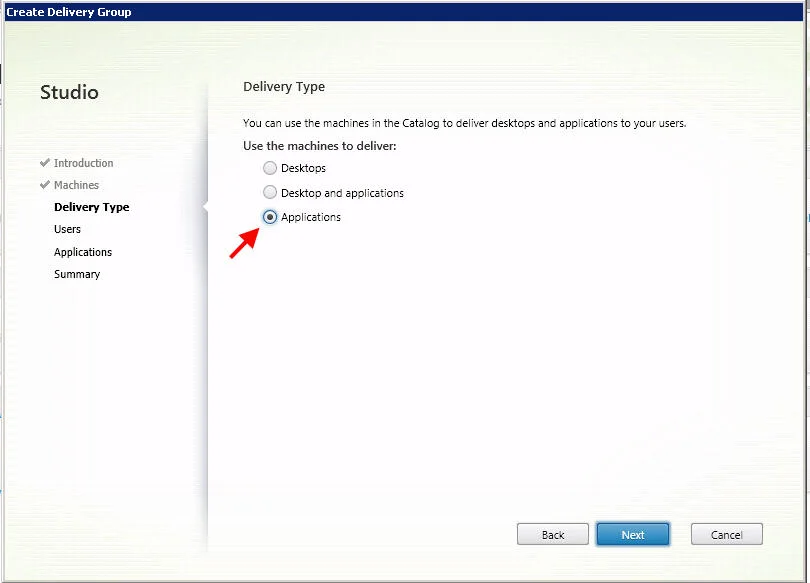This screenshot has width=810, height=583.
Task: Go back with the Back button
Action: (553, 534)
